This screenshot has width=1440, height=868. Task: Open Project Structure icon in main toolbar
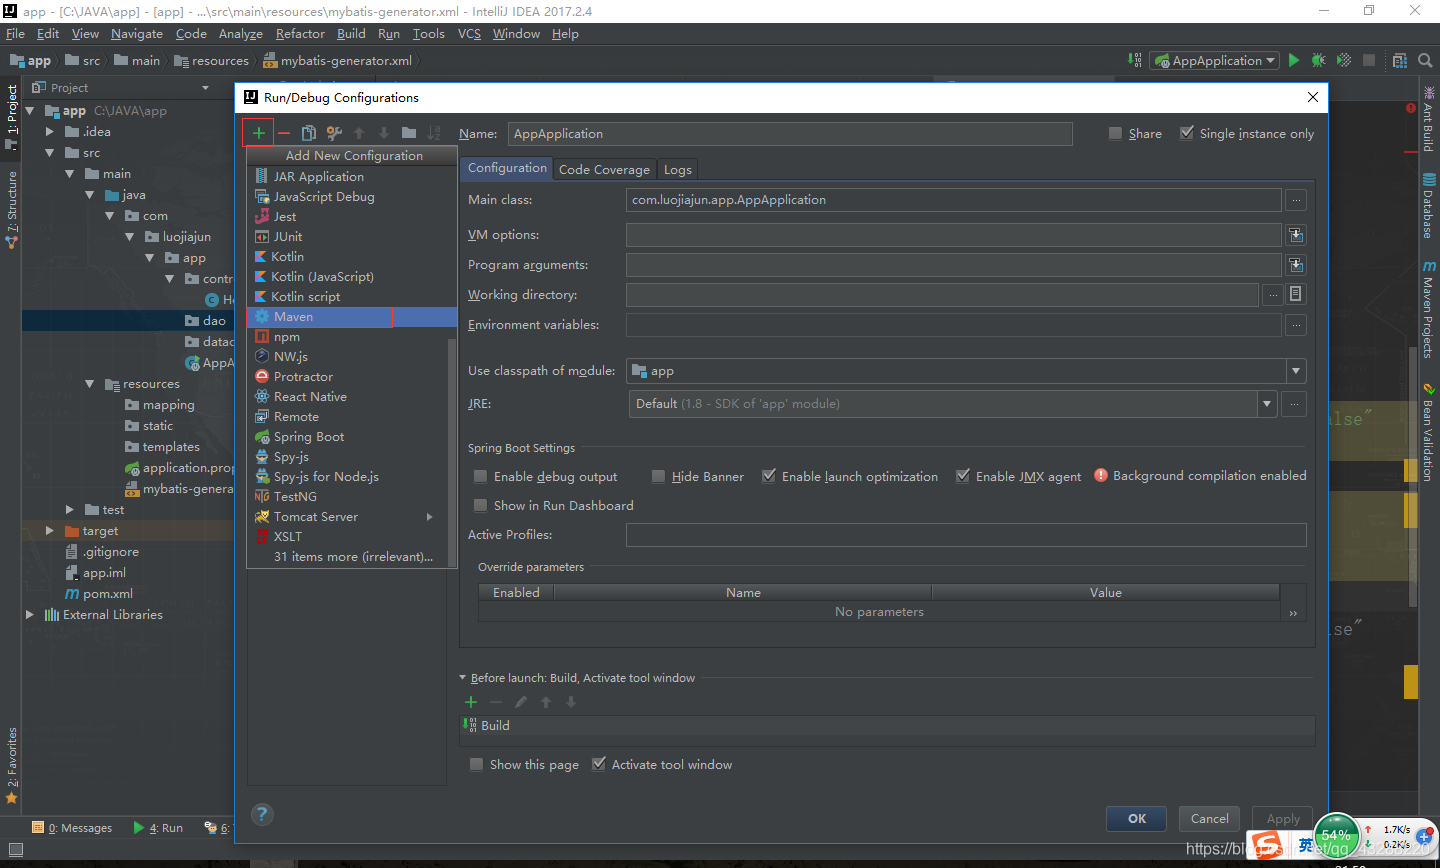1400,61
